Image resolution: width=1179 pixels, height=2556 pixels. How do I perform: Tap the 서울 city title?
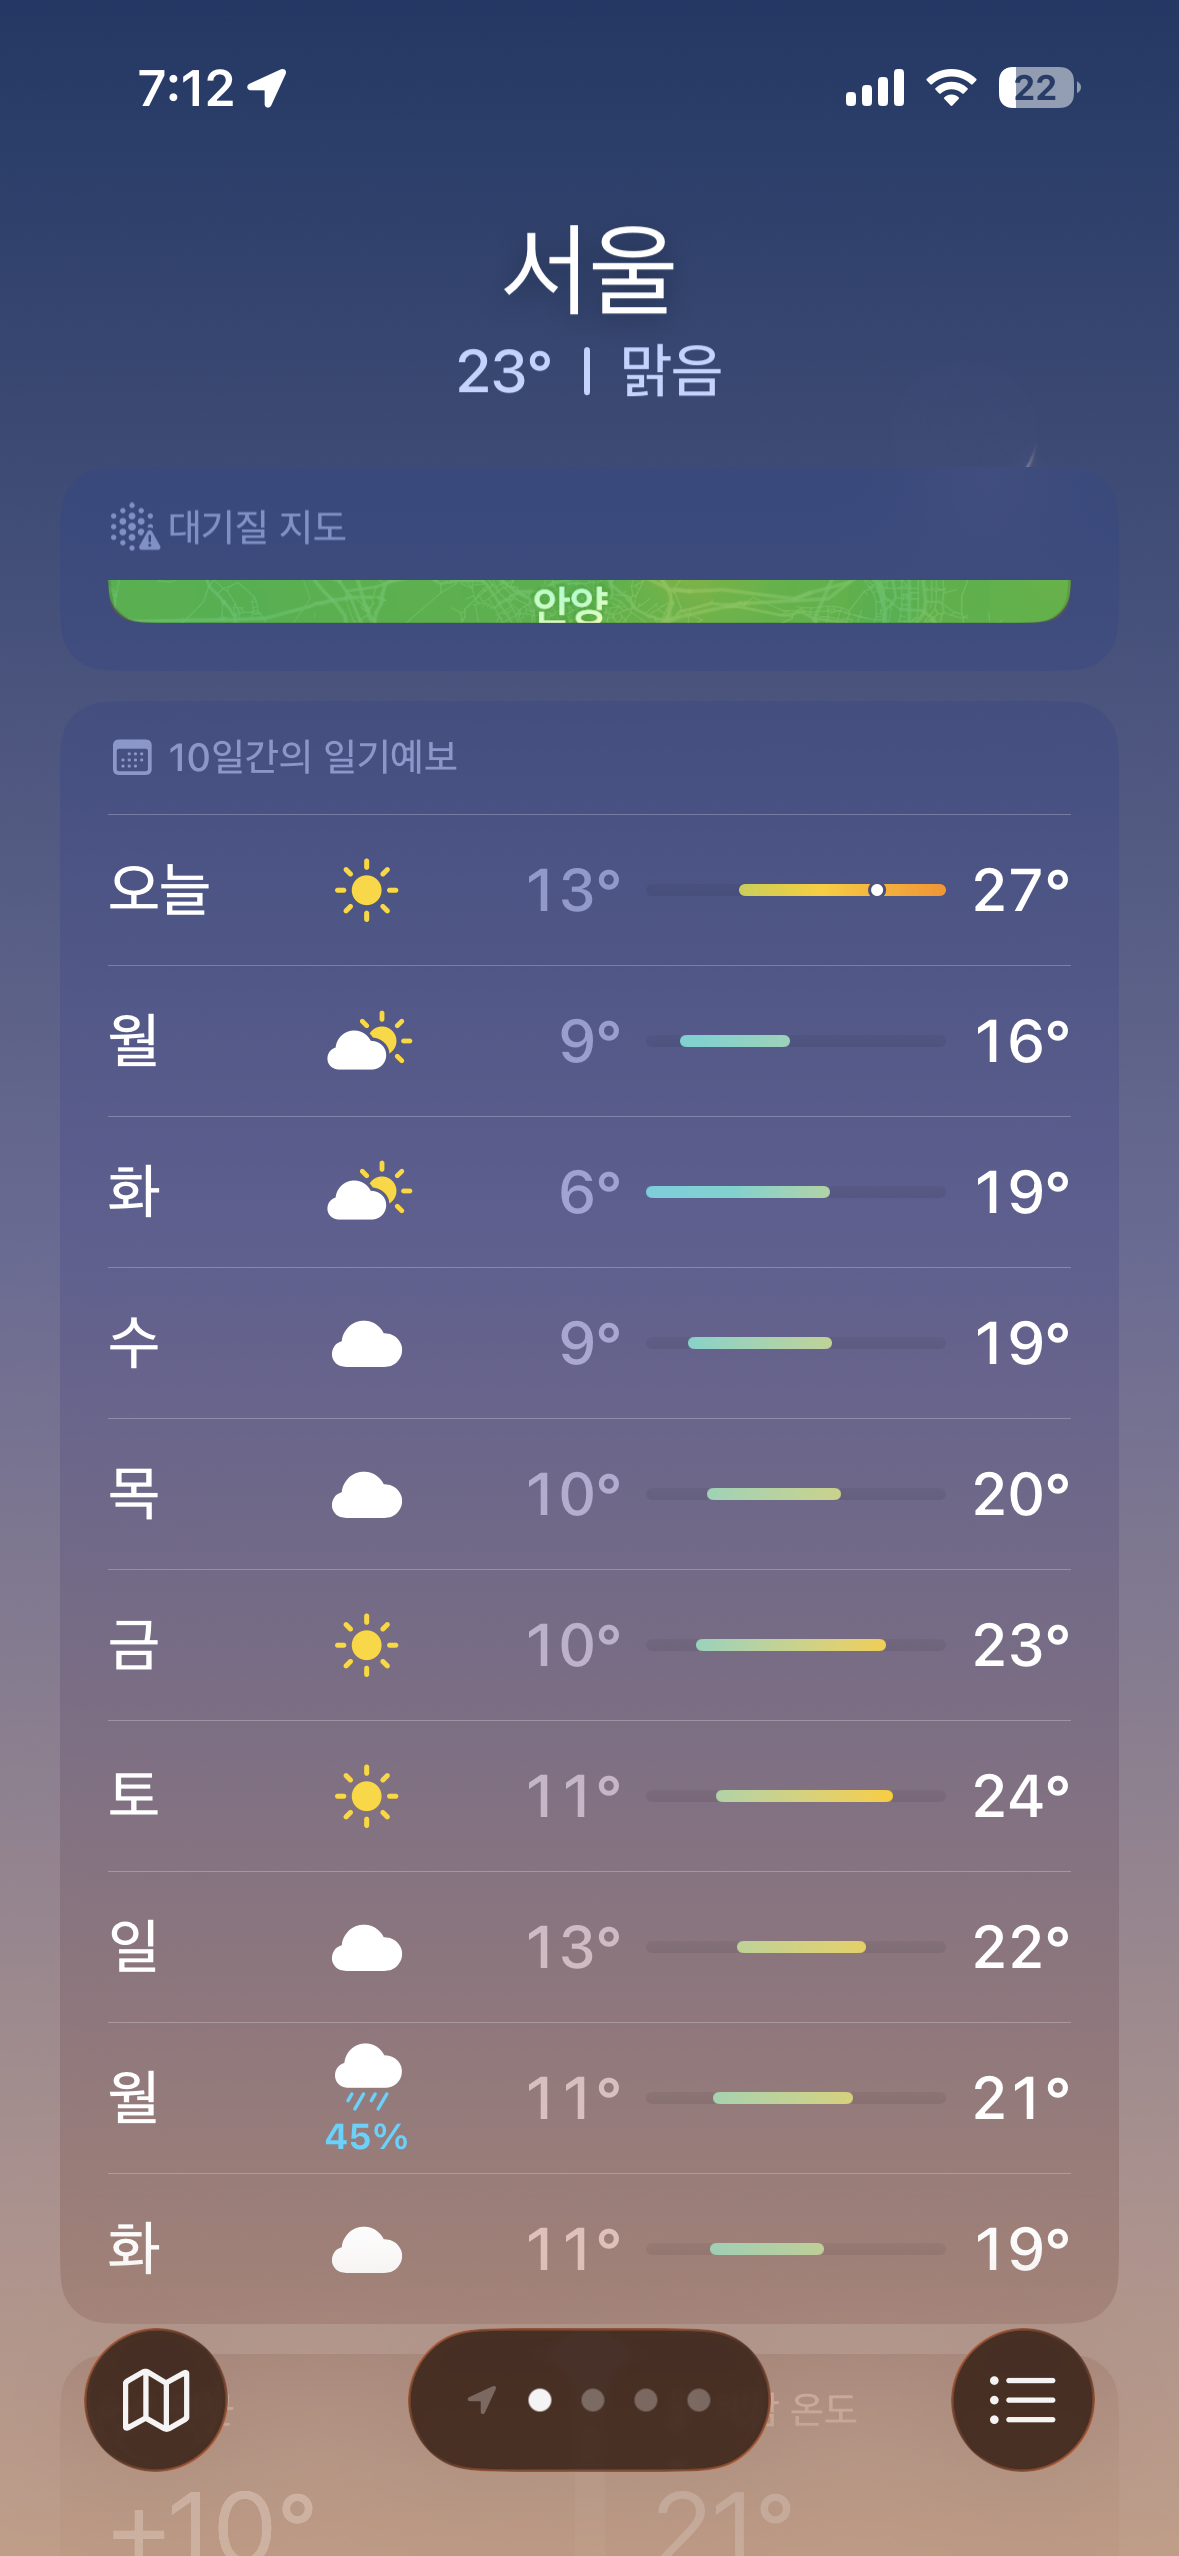coord(589,270)
